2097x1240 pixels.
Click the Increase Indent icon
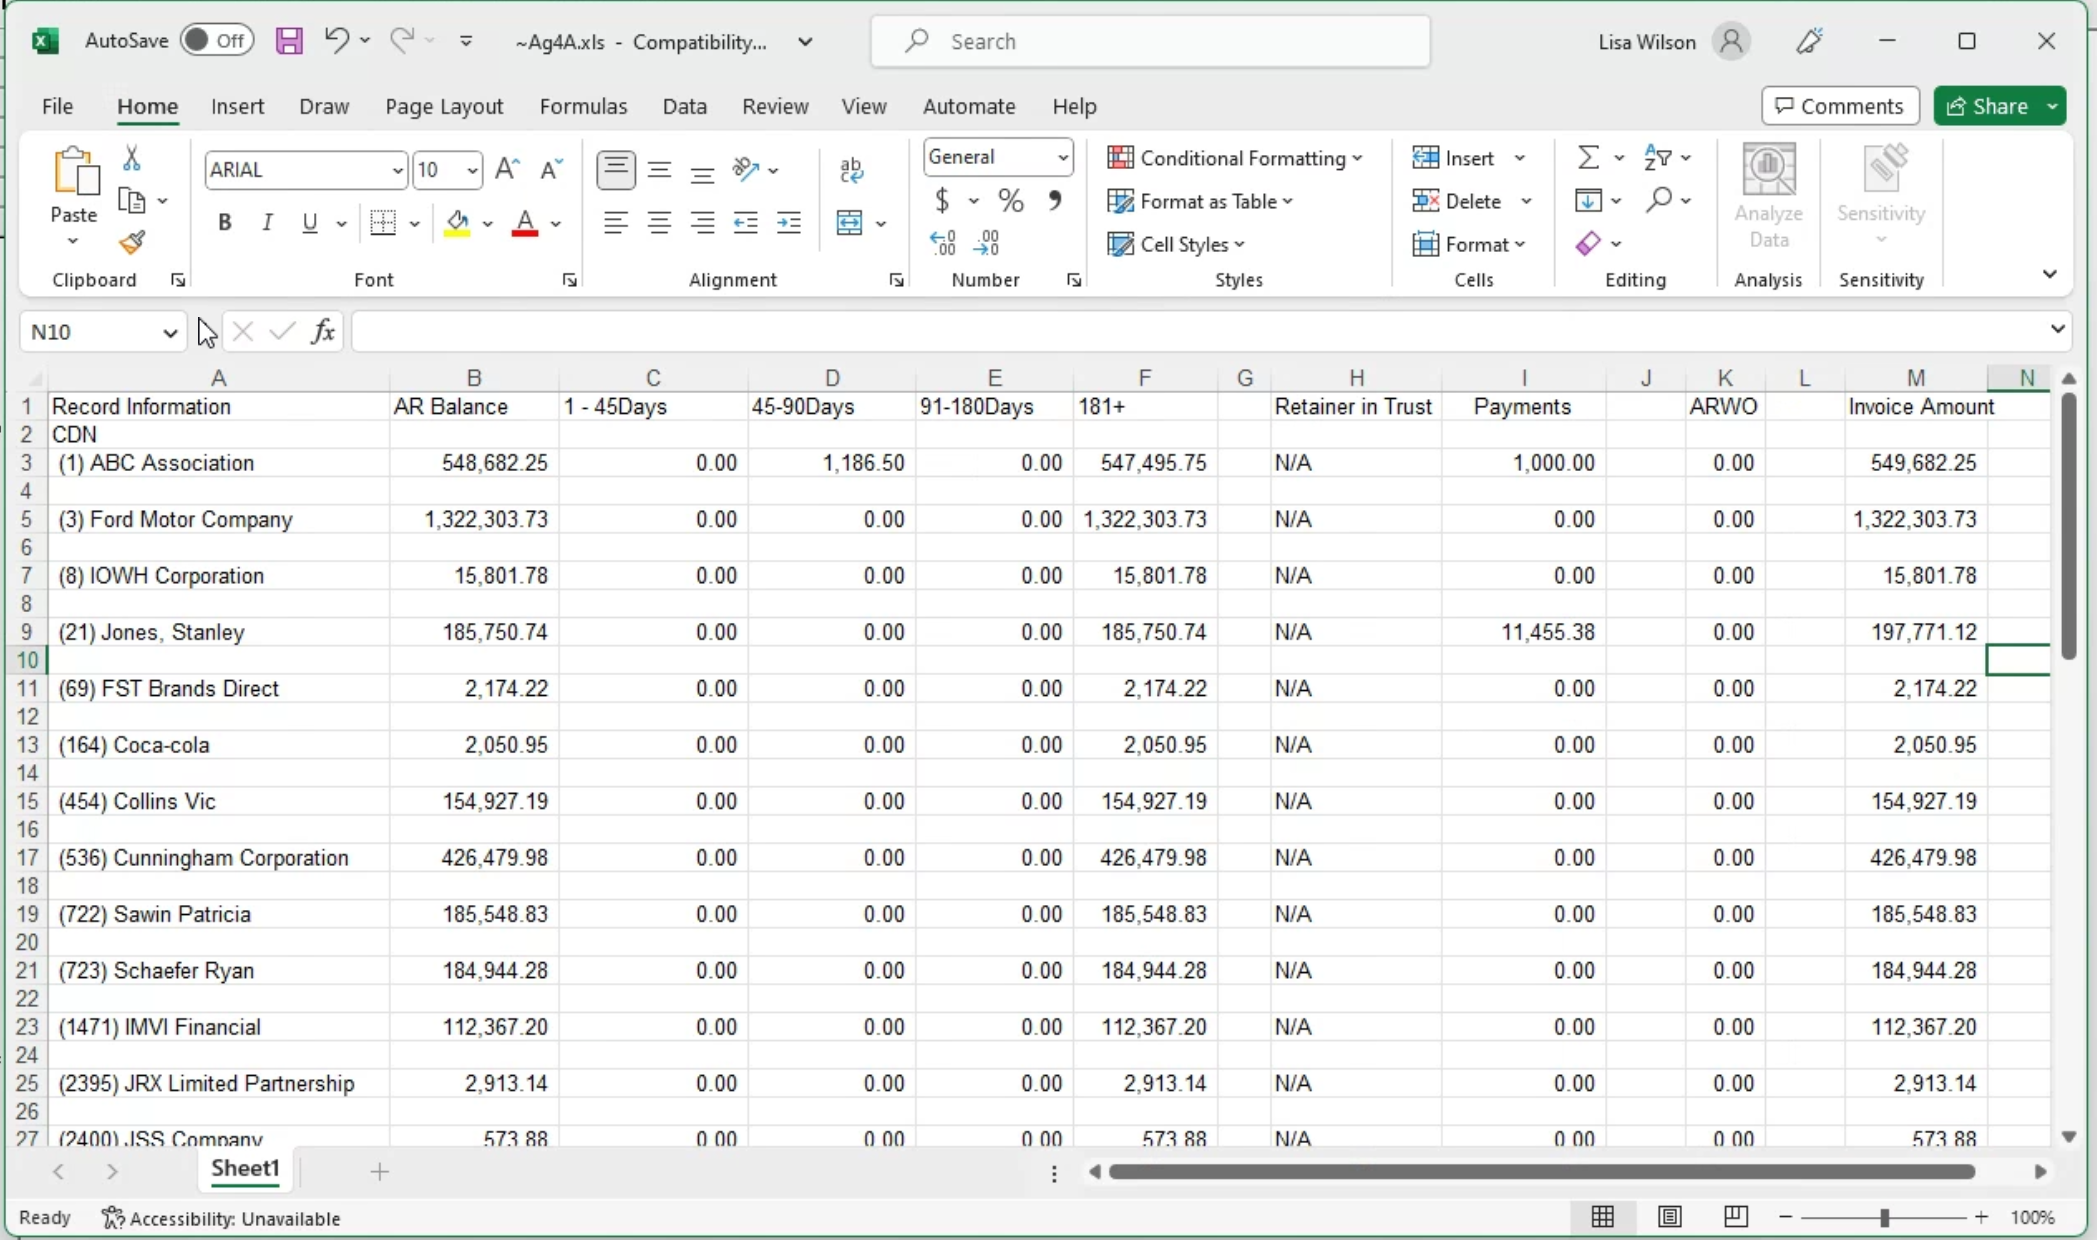pos(789,223)
